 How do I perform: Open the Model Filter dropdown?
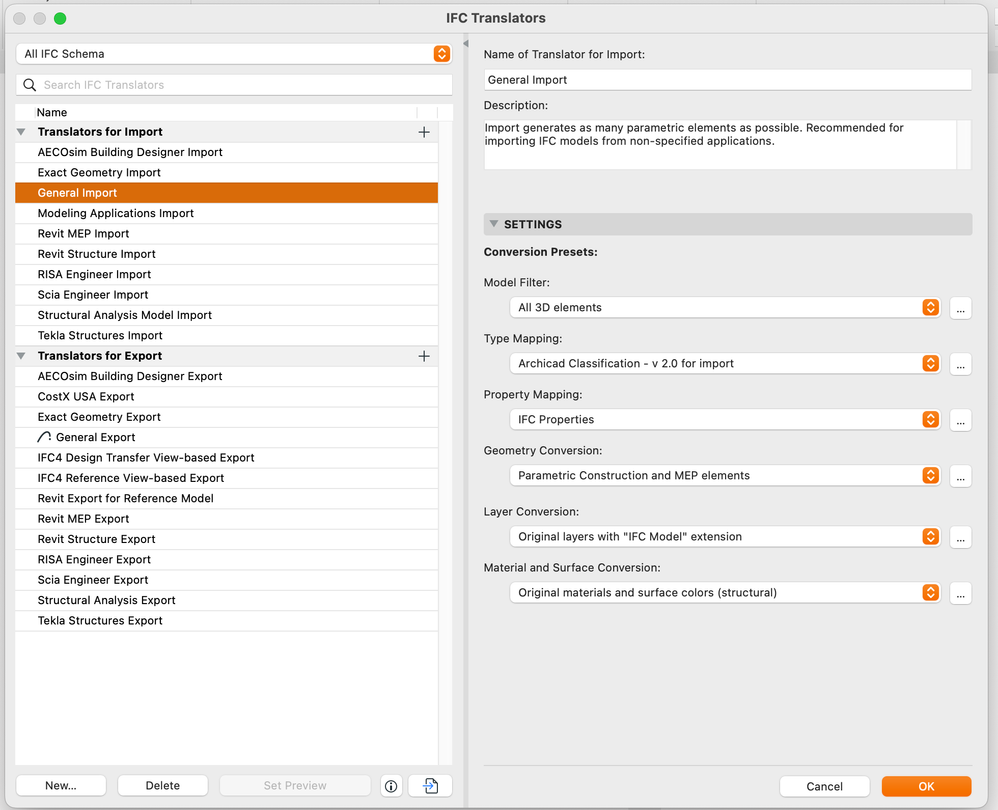click(x=725, y=307)
